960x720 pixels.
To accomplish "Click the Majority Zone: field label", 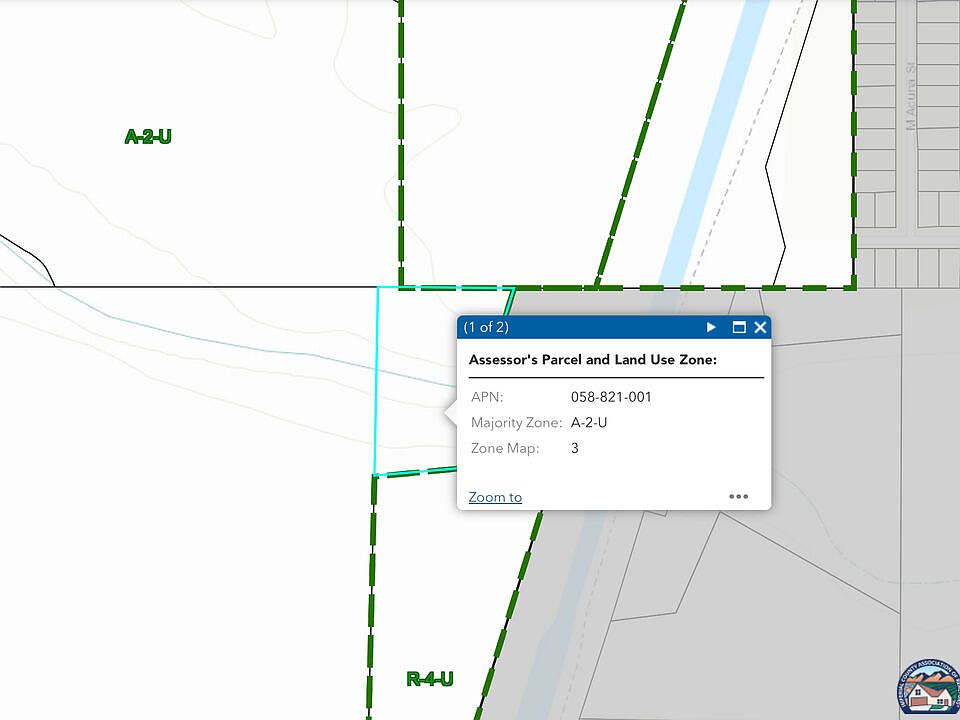I will tap(516, 422).
